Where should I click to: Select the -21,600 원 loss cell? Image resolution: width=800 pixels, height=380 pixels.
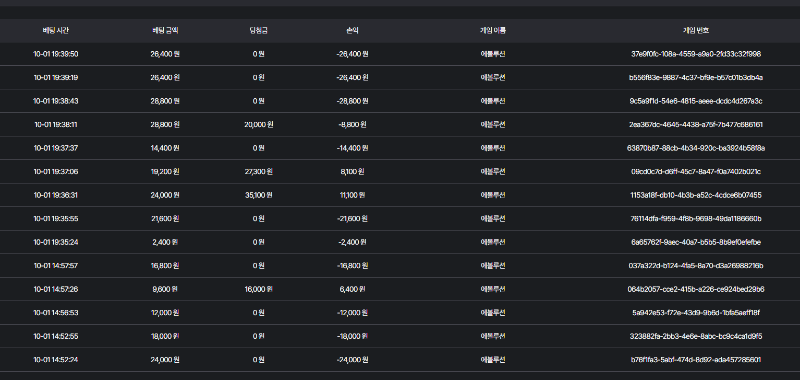click(352, 218)
